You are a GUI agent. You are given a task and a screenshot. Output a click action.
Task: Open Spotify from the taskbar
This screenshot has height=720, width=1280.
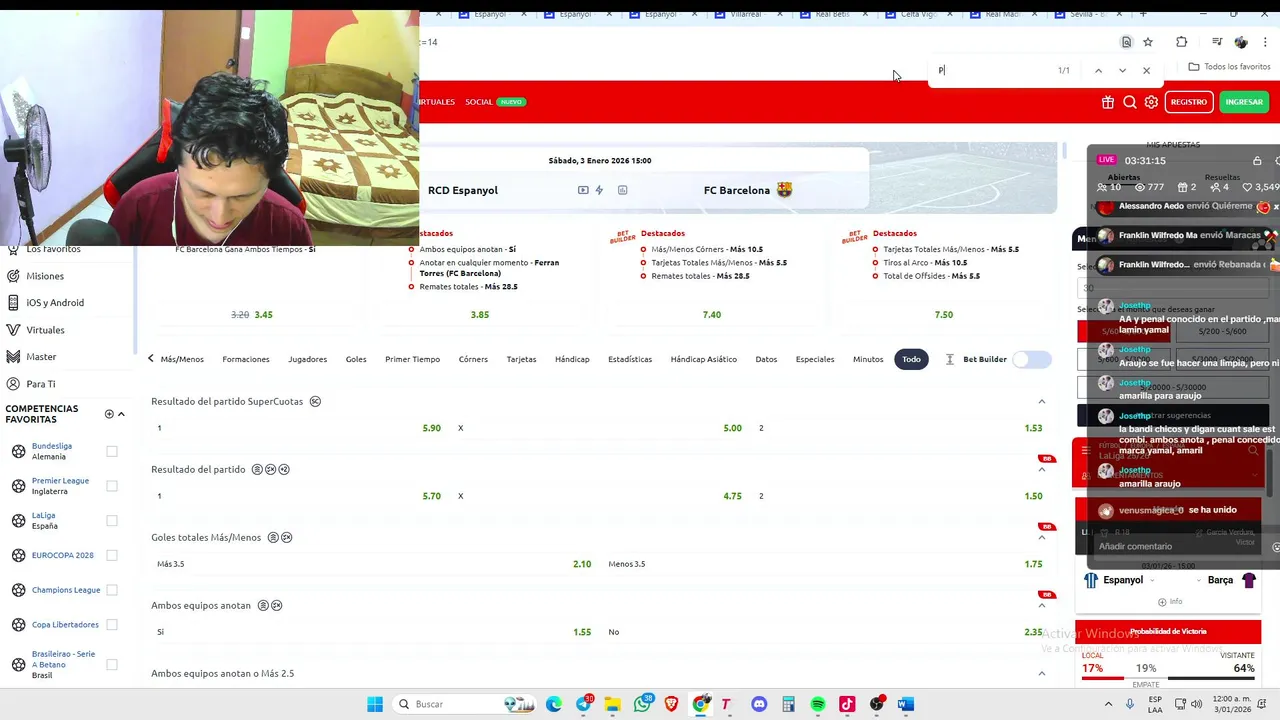(818, 704)
